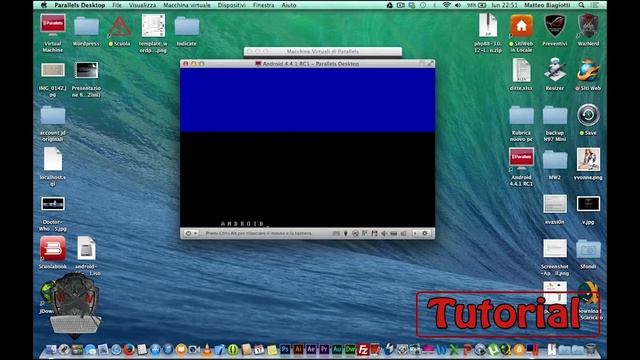Expand the status bar arrow beside the gear
This screenshot has height=360, width=640.
point(415,233)
